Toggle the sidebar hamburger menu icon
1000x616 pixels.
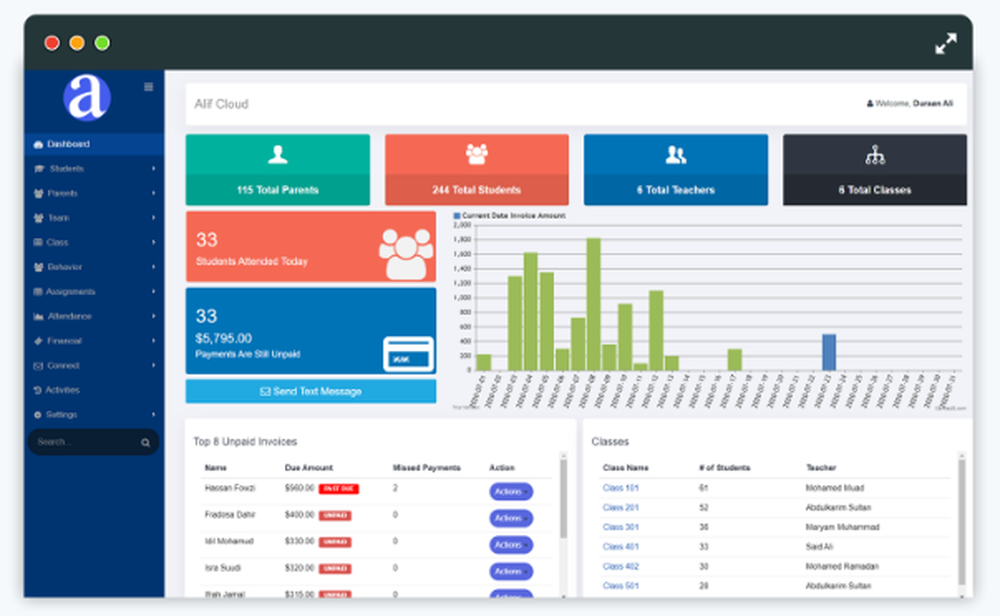149,87
